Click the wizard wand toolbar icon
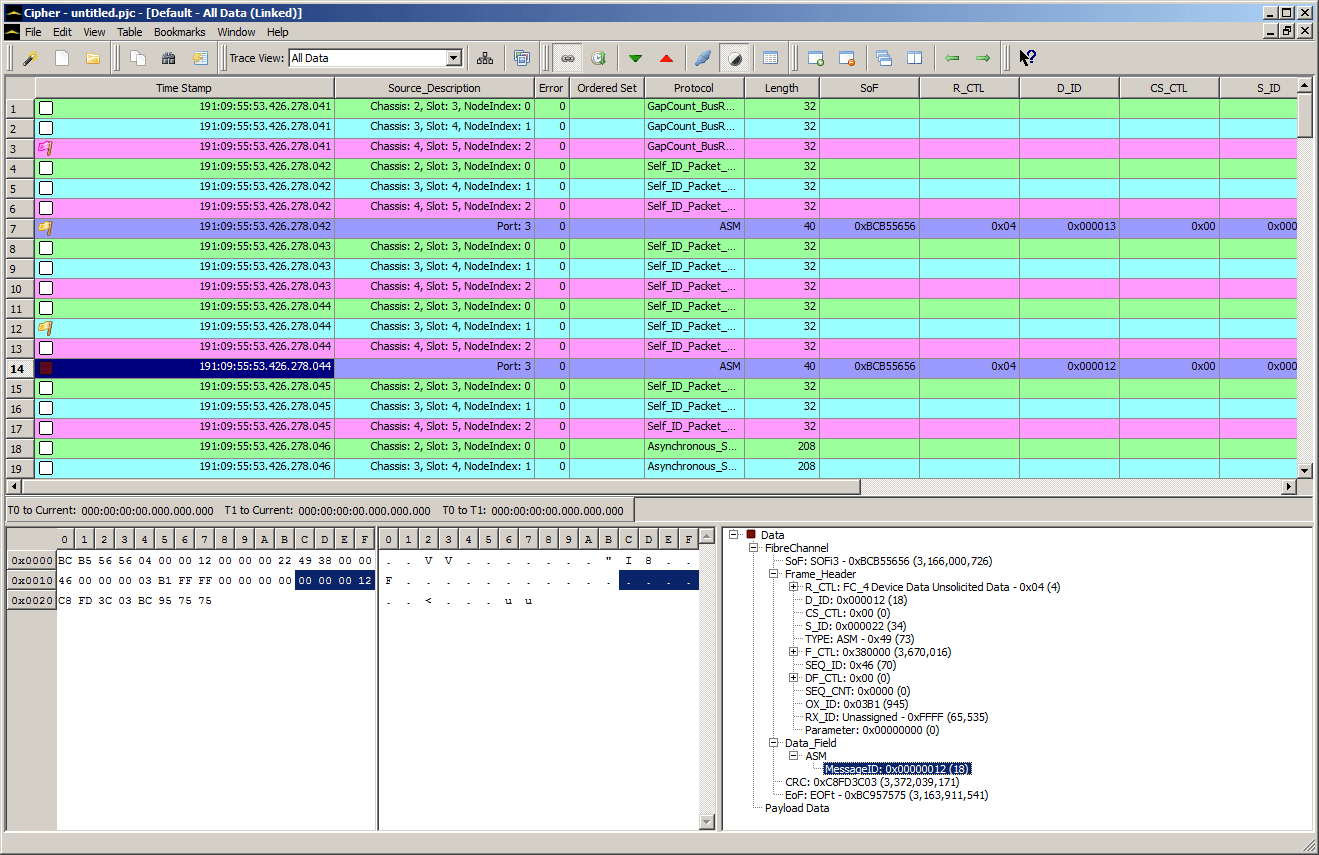1319x855 pixels. click(x=31, y=58)
